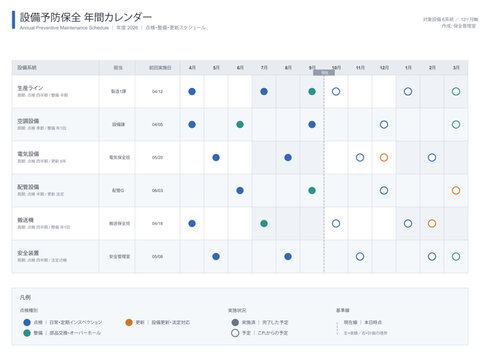480x360 pixels.
Task: Select 空調設備 green planned circle in 3月
Action: 456,124
